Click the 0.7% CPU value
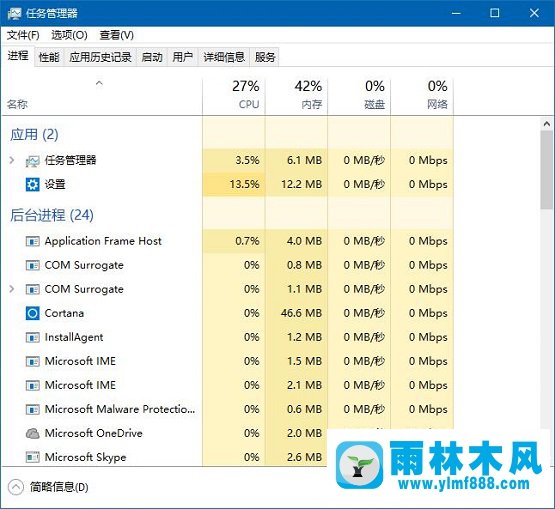Image resolution: width=555 pixels, height=509 pixels. [247, 241]
